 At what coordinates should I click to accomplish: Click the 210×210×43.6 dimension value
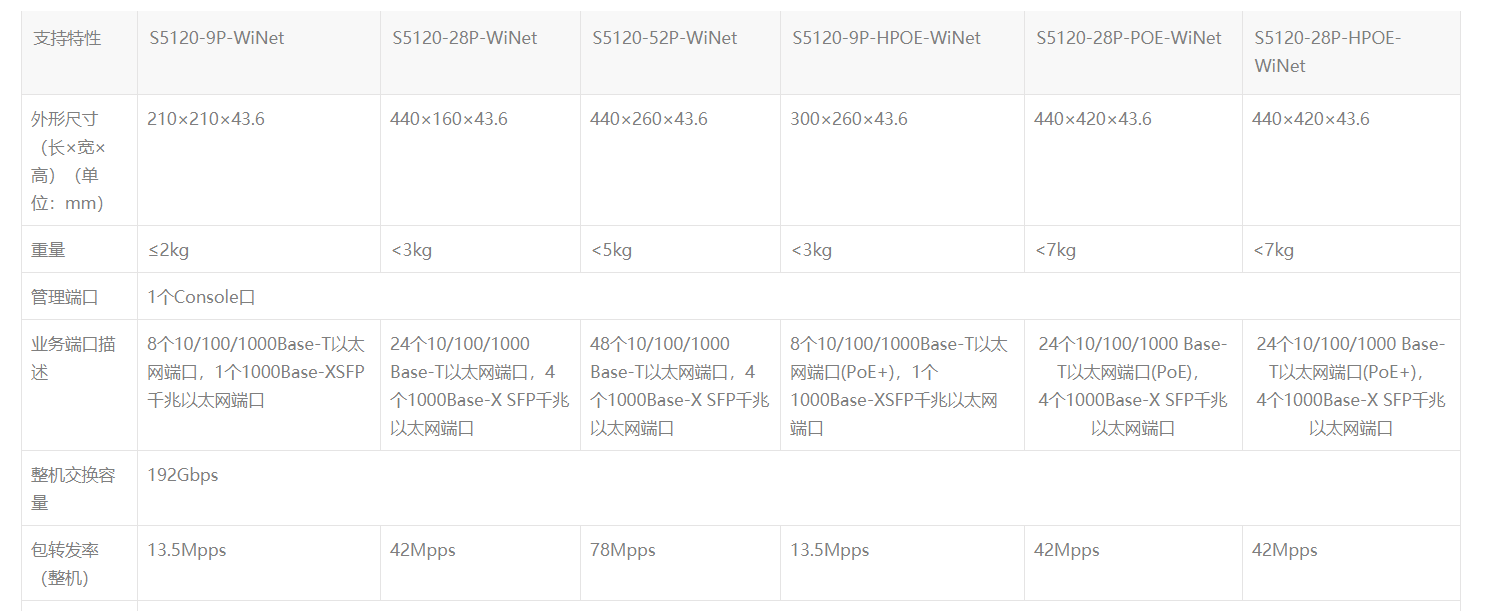pyautogui.click(x=206, y=119)
